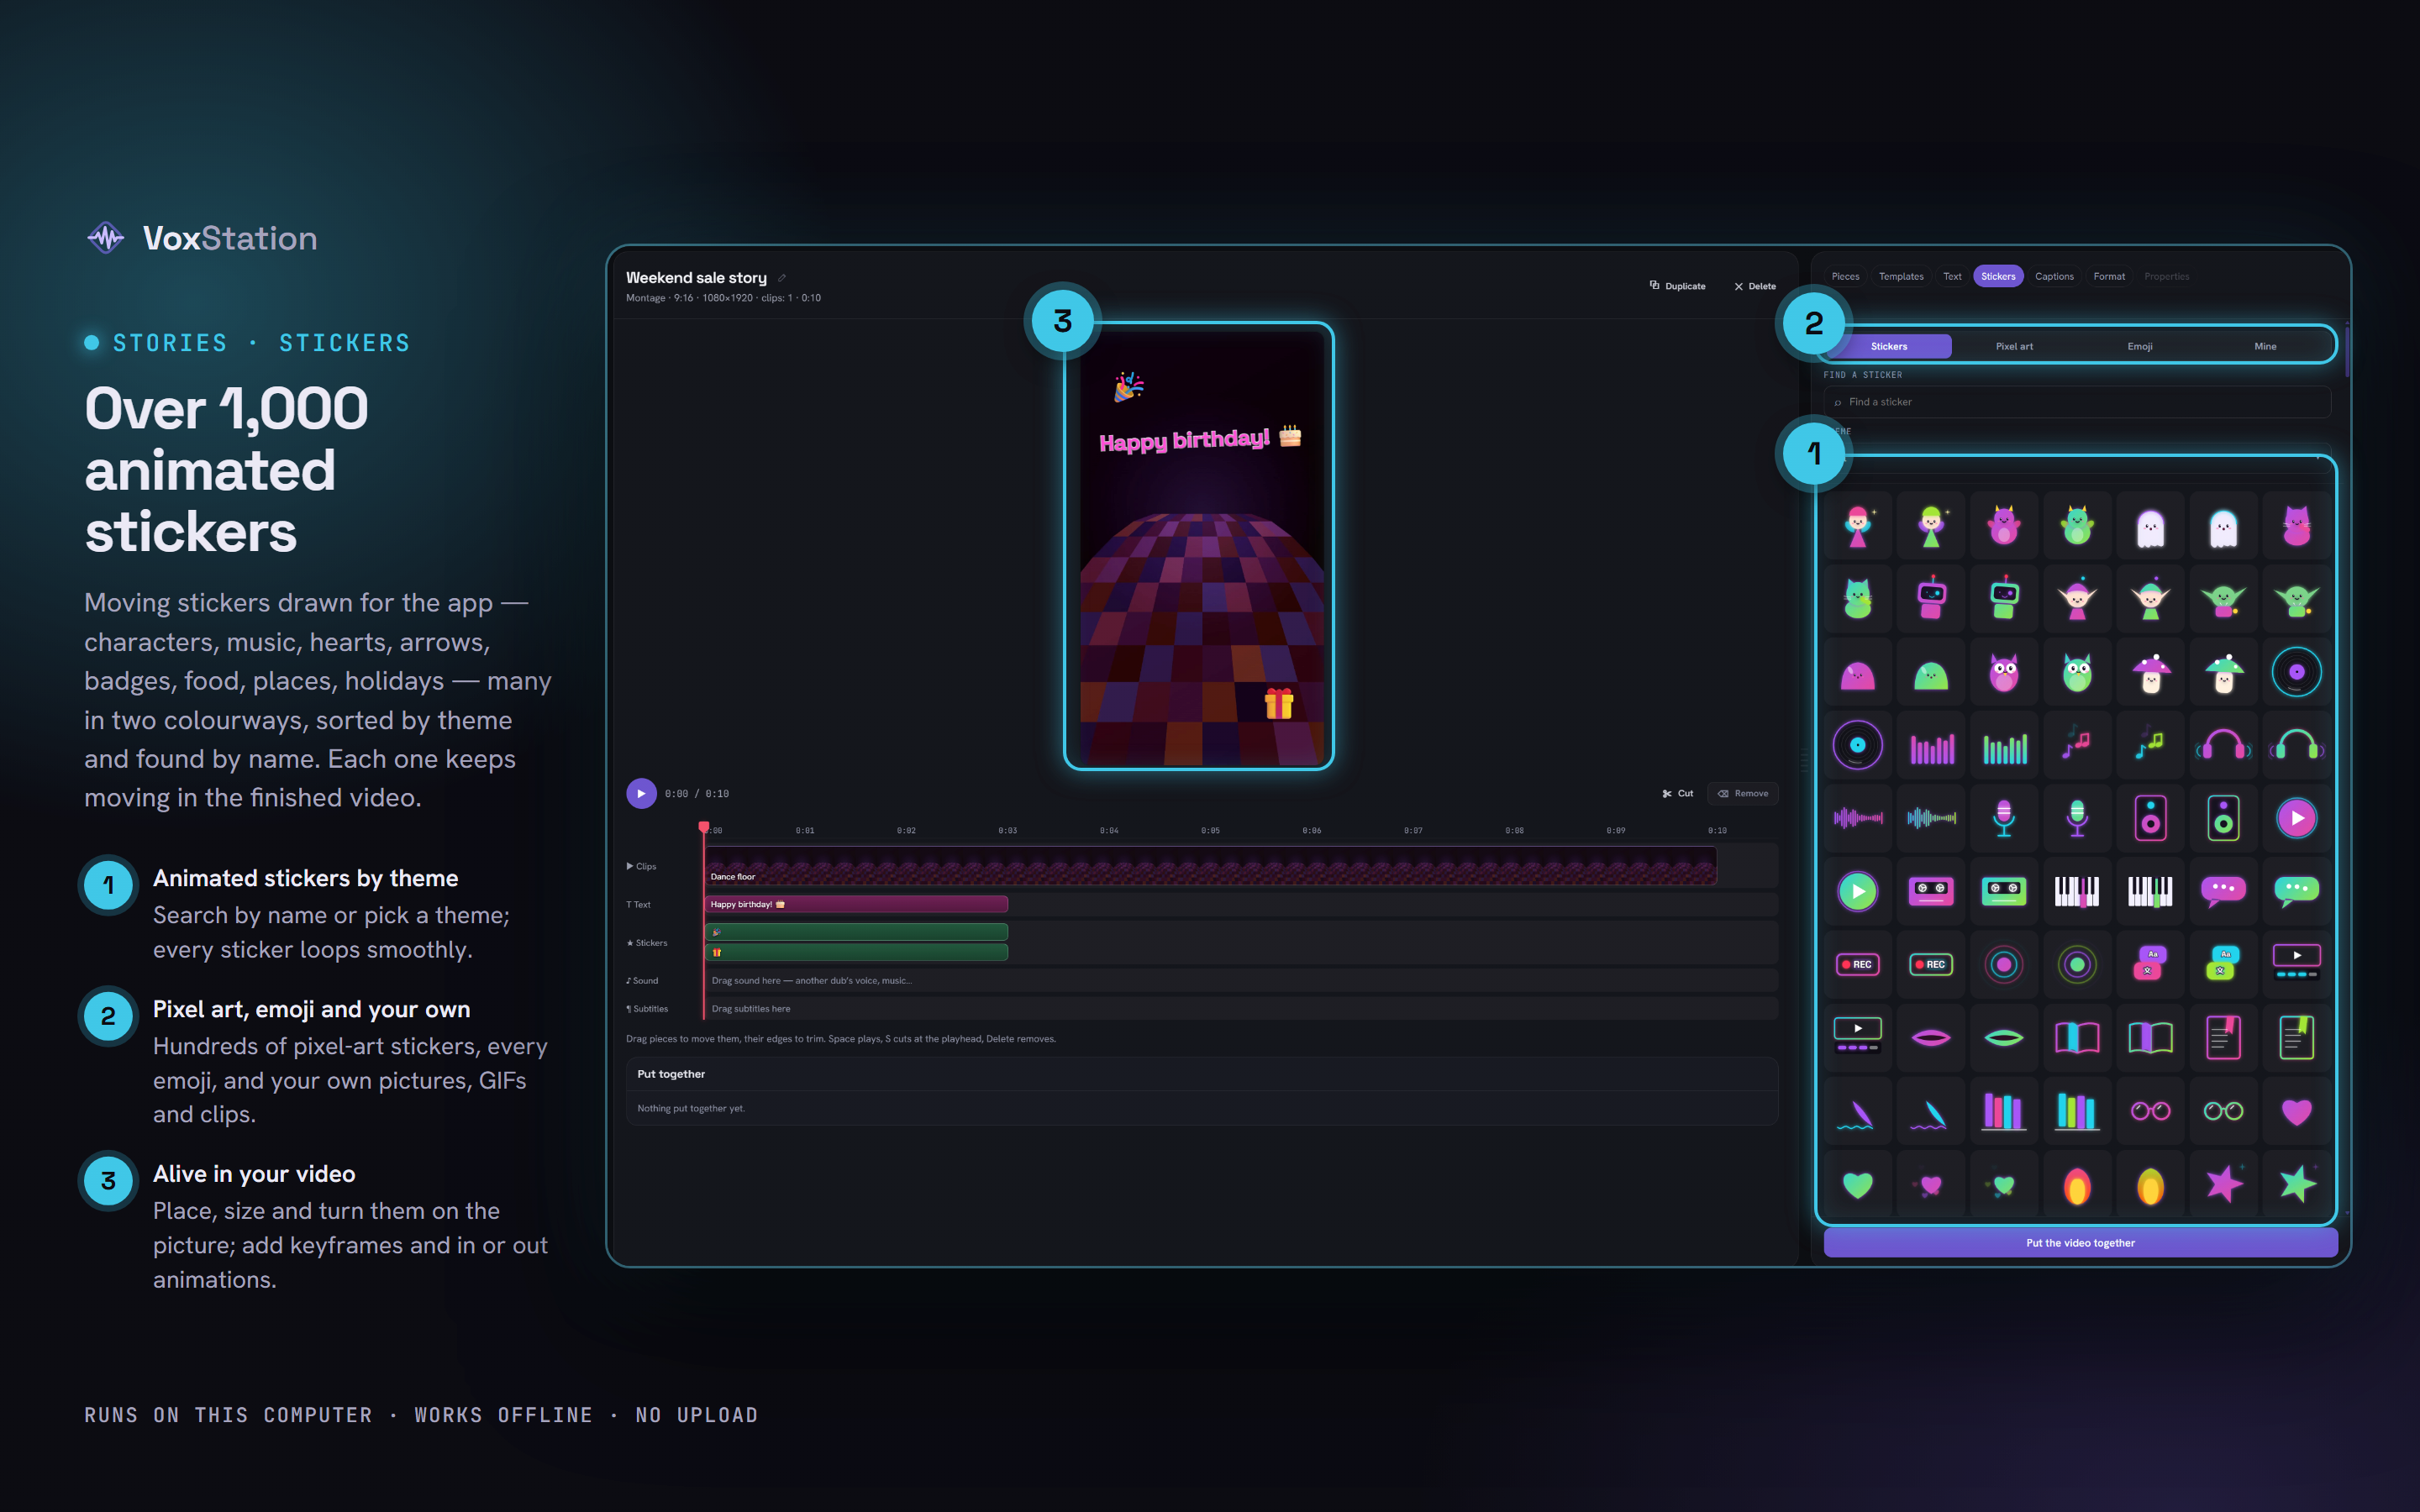
Task: Open the theme dropdown above the sticker grid
Action: [2078, 456]
